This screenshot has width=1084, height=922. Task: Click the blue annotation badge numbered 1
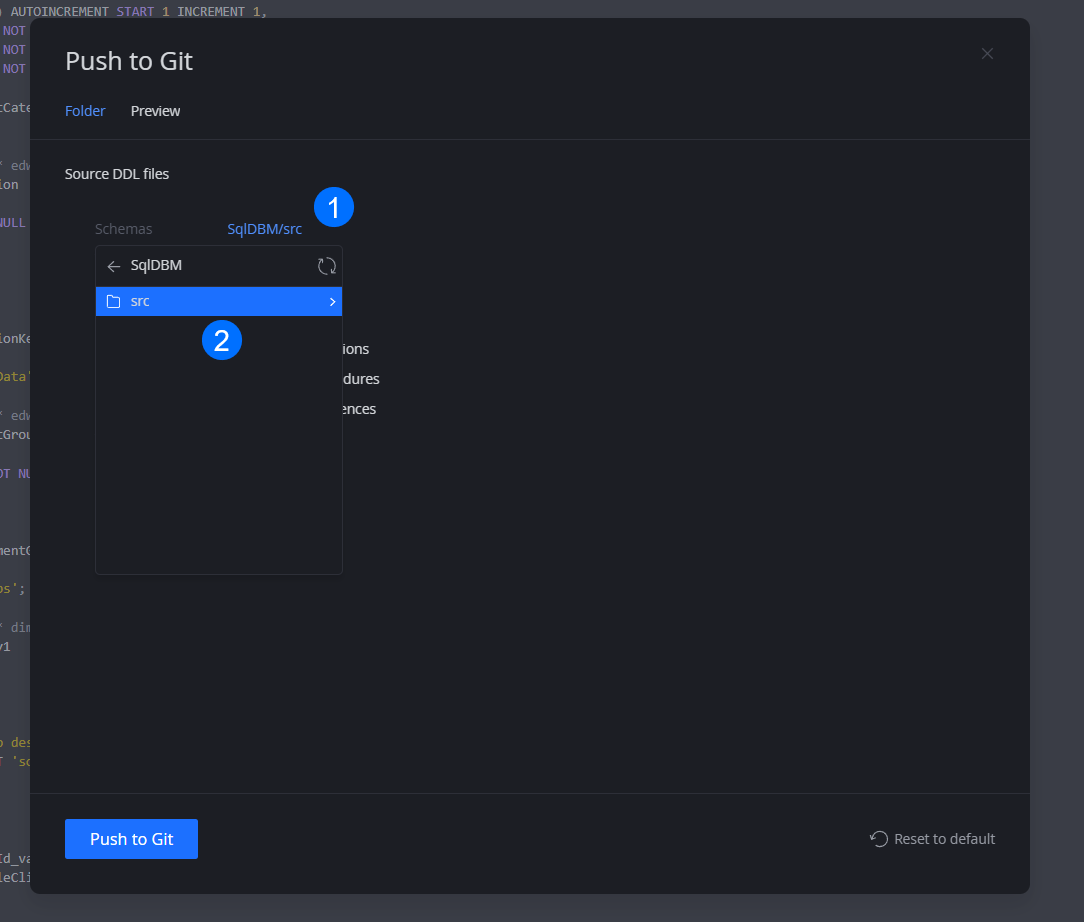334,208
